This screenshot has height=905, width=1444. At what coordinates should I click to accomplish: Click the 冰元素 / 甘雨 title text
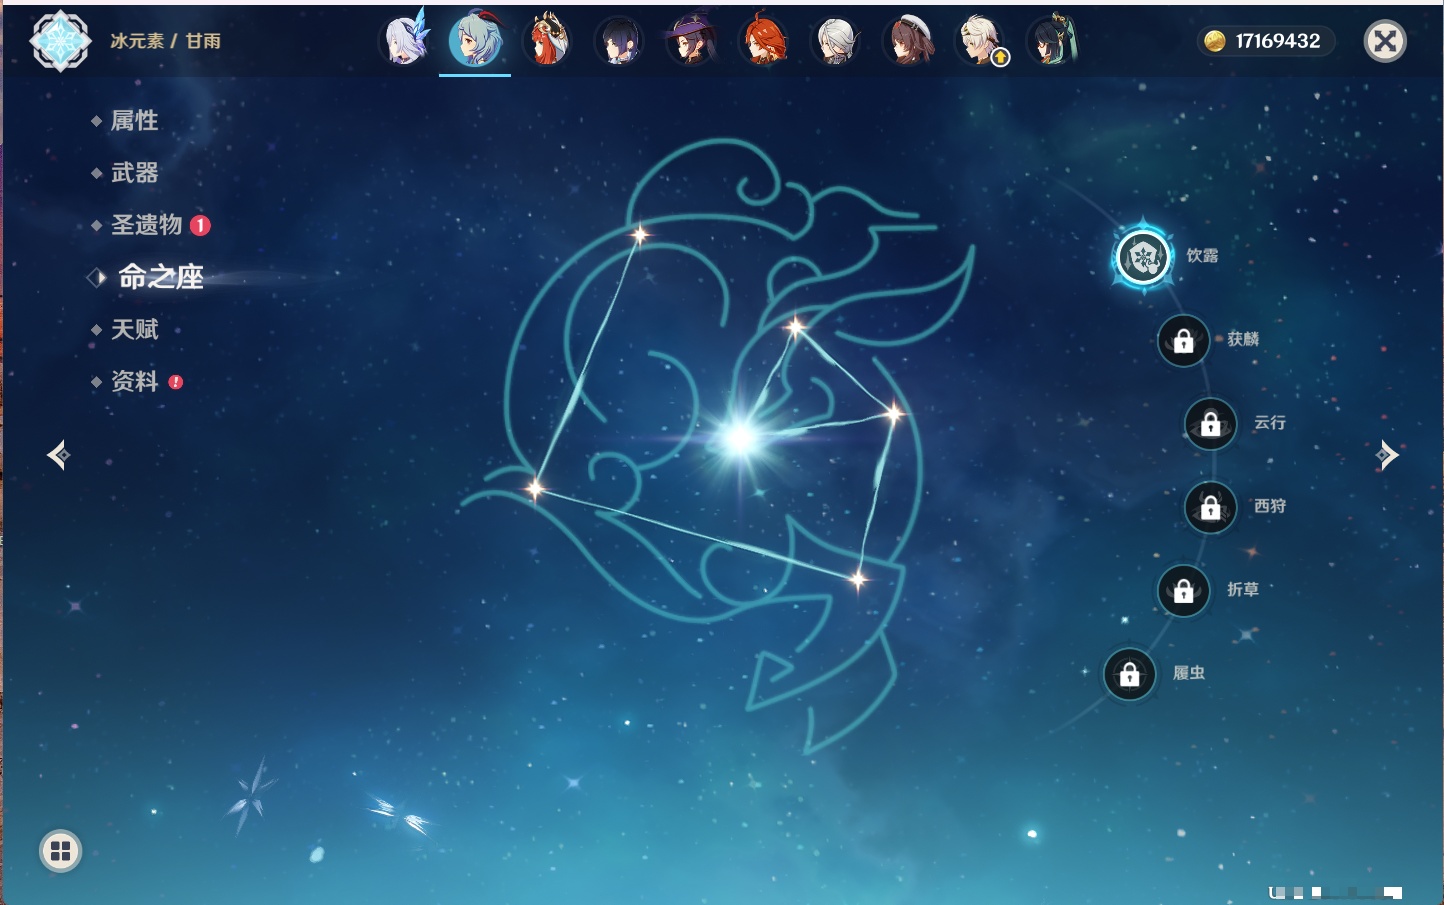[x=165, y=41]
